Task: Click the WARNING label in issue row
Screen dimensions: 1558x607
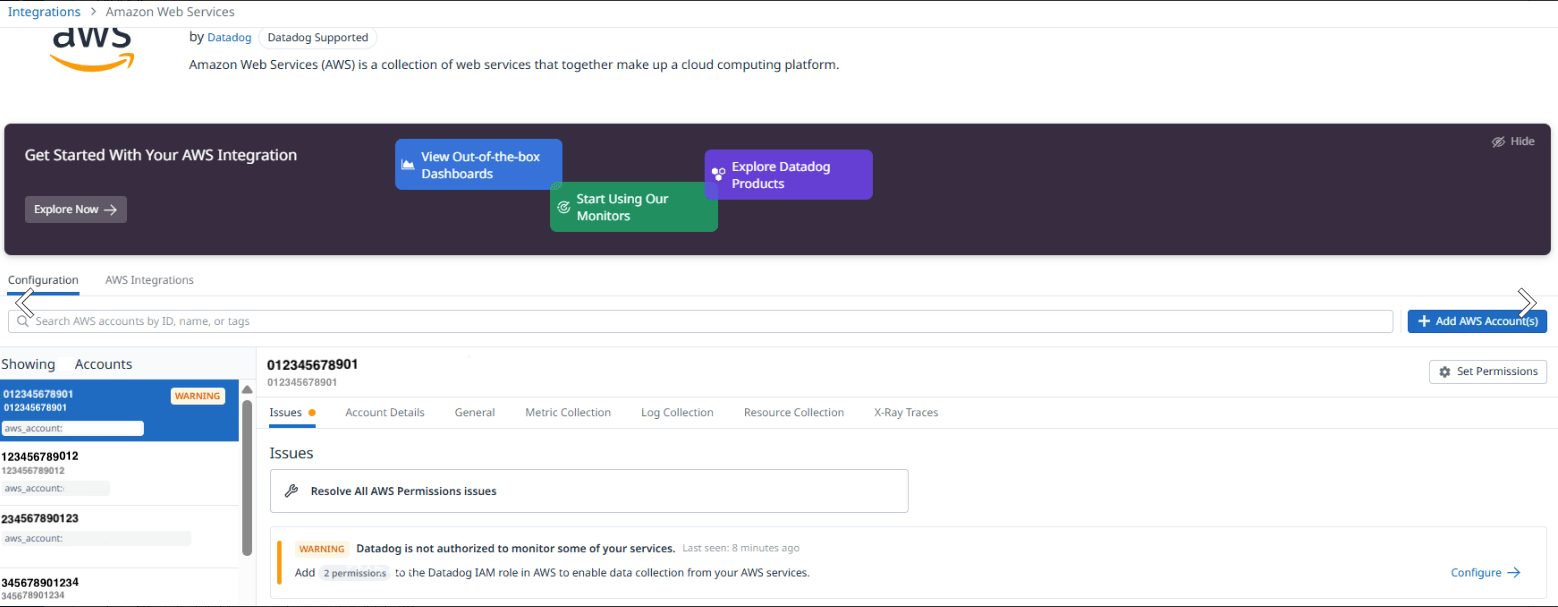Action: (322, 549)
